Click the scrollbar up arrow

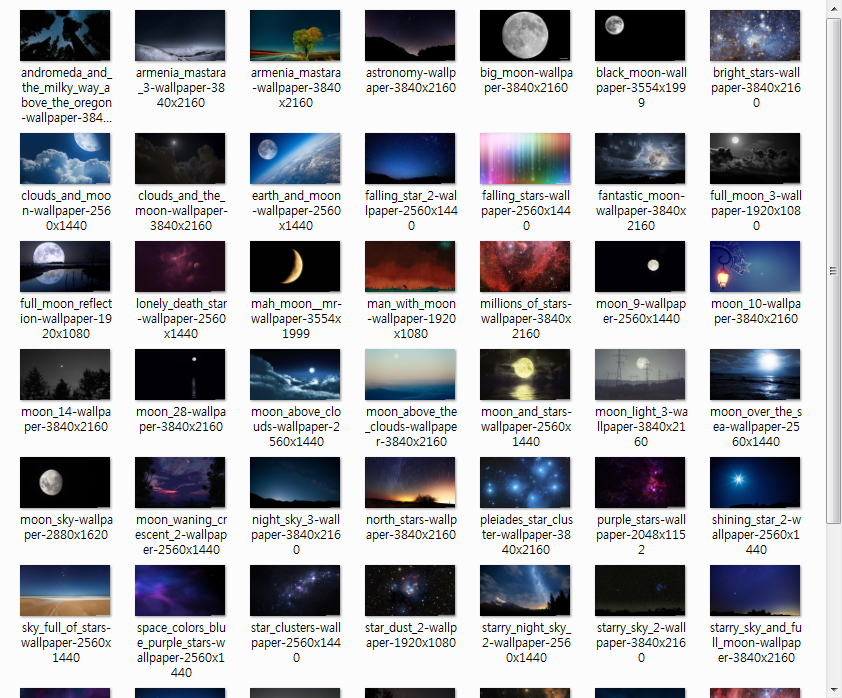coord(833,8)
